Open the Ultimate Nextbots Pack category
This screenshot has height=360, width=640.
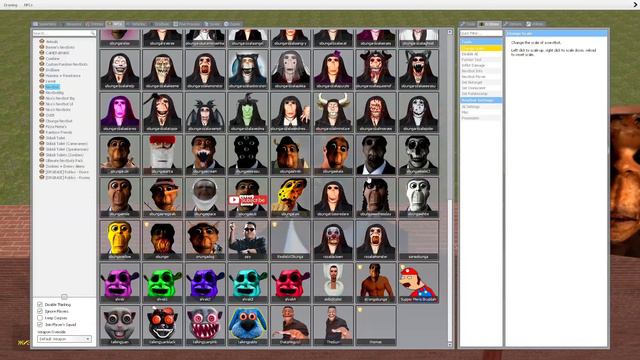pos(64,161)
